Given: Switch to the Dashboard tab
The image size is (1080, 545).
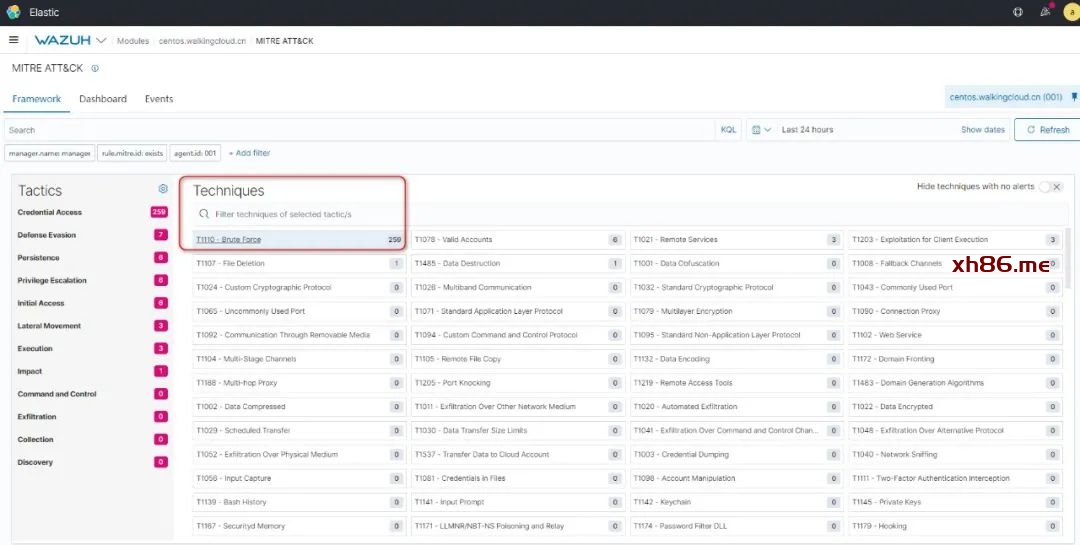Looking at the screenshot, I should tap(103, 99).
